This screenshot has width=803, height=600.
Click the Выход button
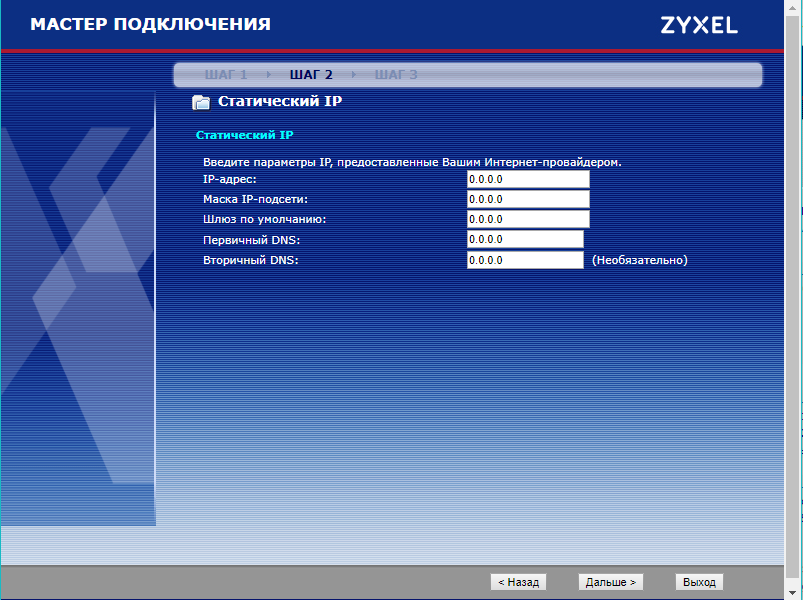[698, 582]
